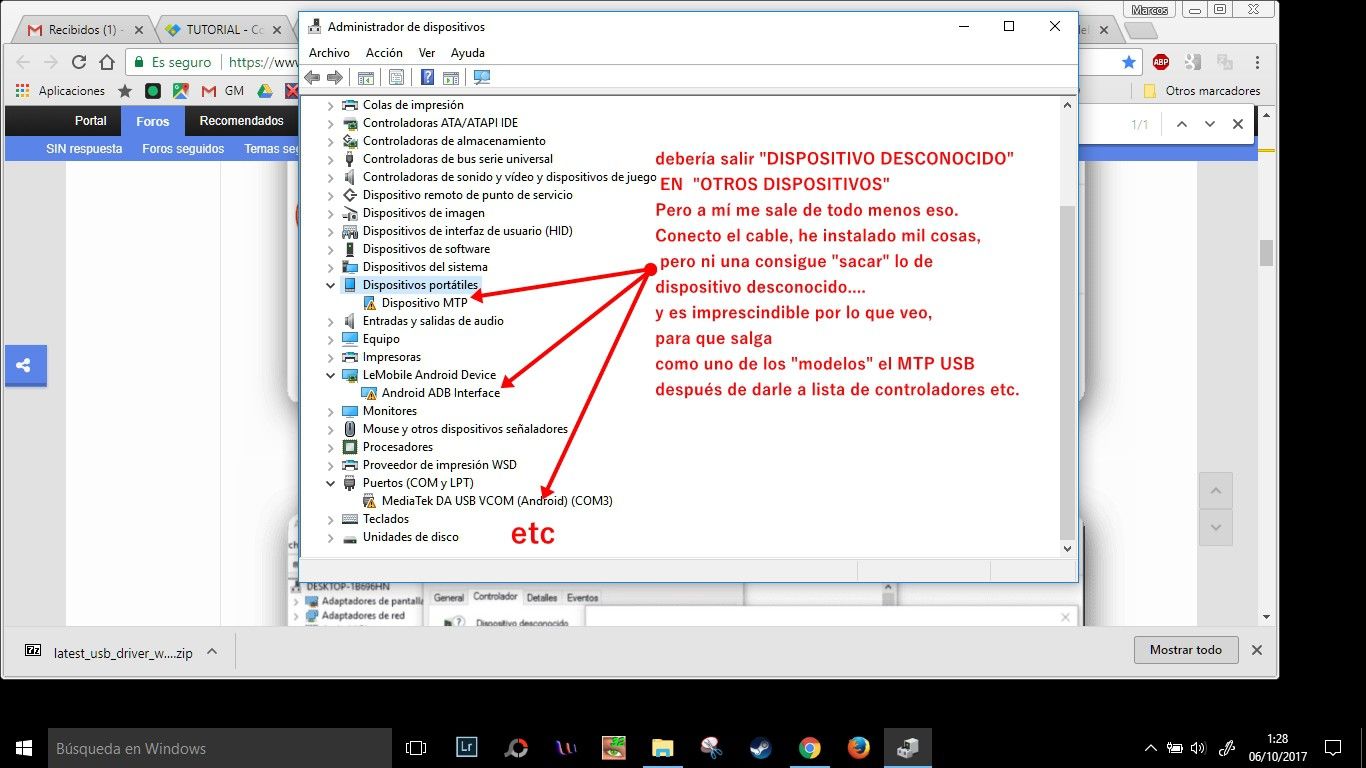
Task: Click the blue share button on page
Action: tap(23, 366)
